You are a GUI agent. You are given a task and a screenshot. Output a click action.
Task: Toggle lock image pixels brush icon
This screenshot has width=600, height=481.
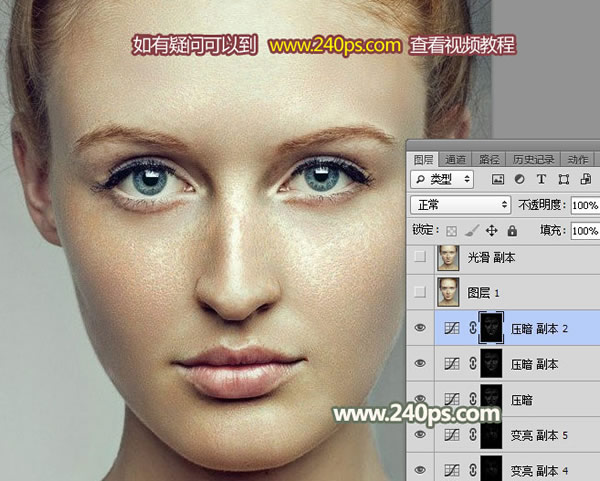tap(471, 230)
